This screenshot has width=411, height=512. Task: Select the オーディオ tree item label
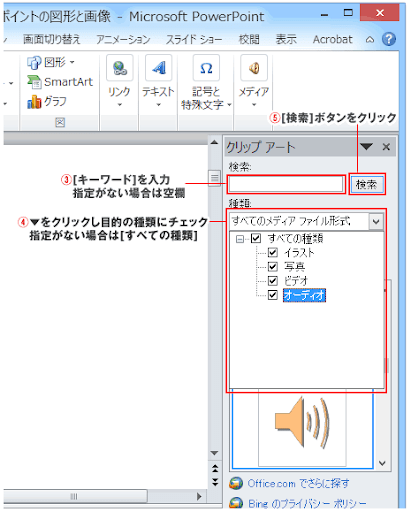pyautogui.click(x=304, y=295)
